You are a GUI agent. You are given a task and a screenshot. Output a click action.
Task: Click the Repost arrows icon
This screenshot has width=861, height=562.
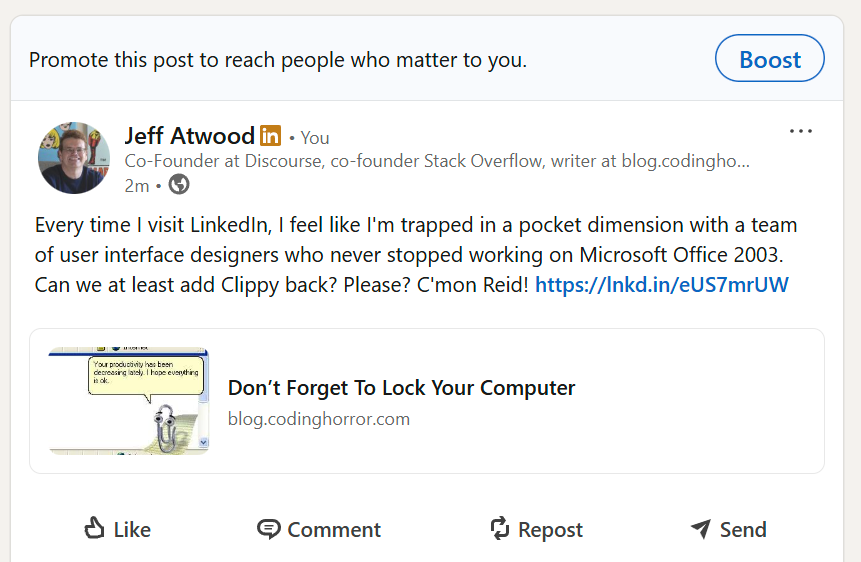pyautogui.click(x=500, y=528)
